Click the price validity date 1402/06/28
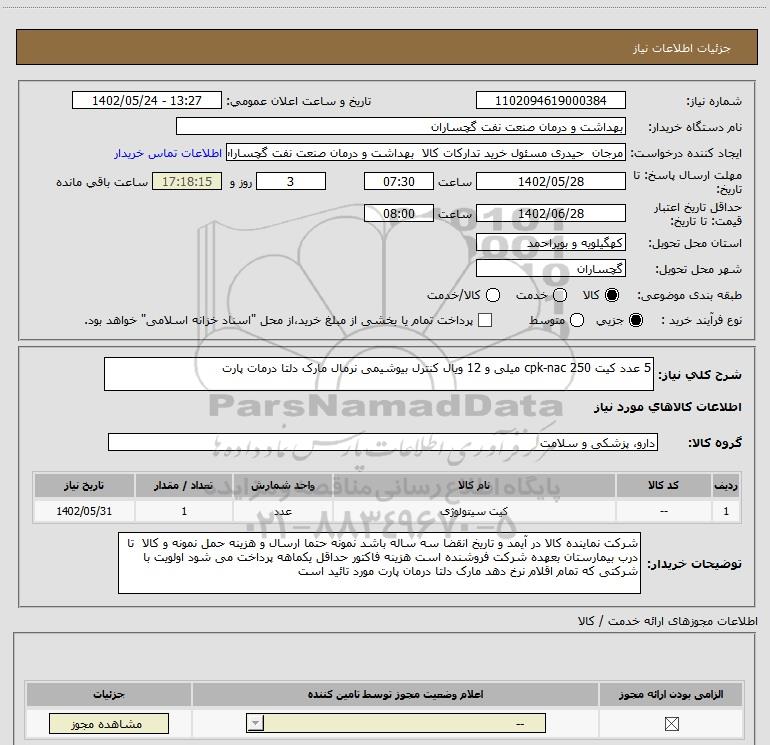770x745 pixels. point(550,213)
